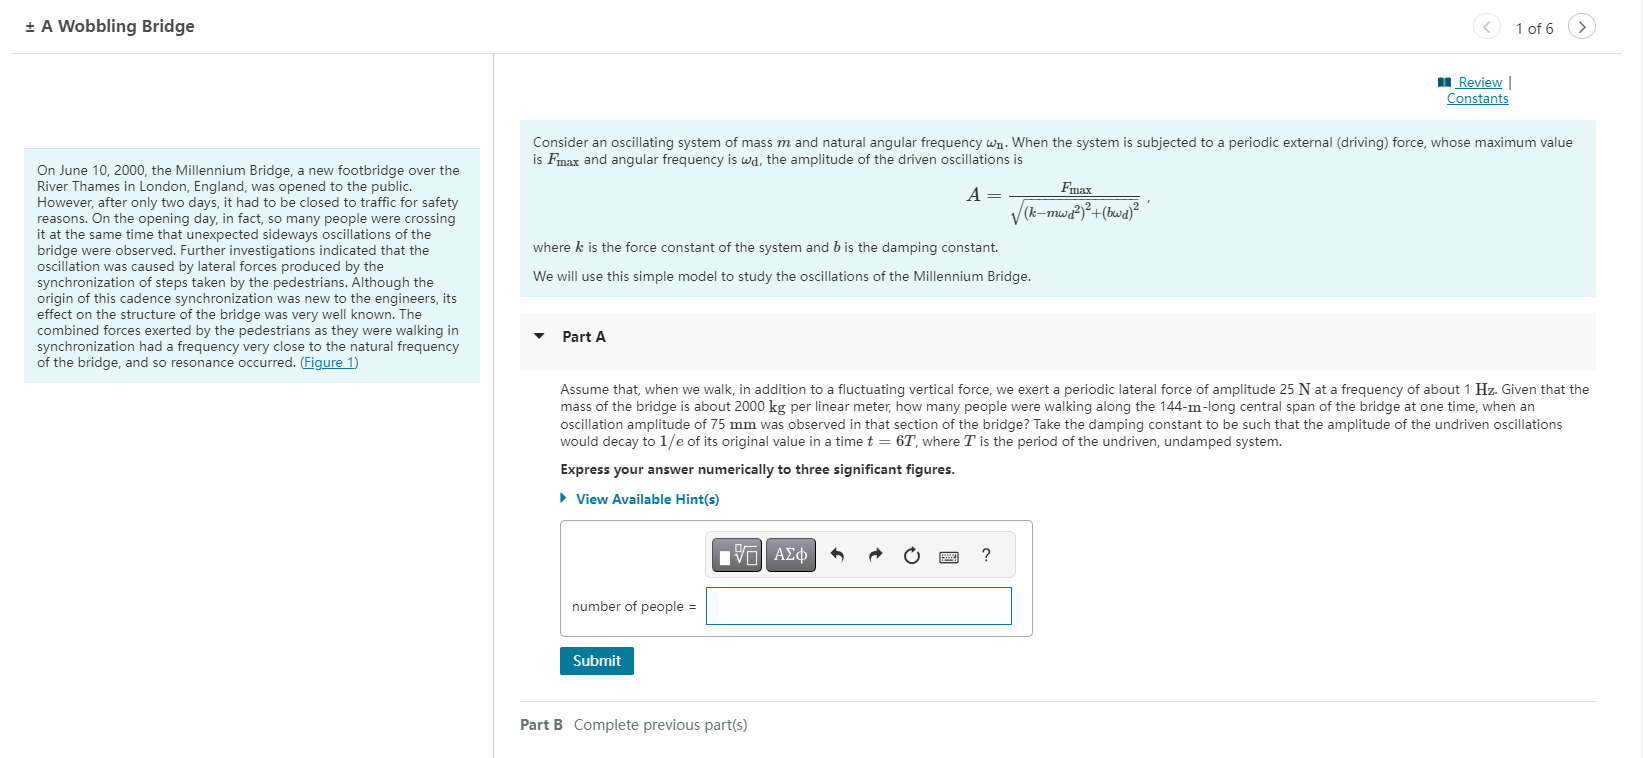Collapse Part A using its disclosure triangle
This screenshot has height=758, width=1643.
click(x=538, y=337)
